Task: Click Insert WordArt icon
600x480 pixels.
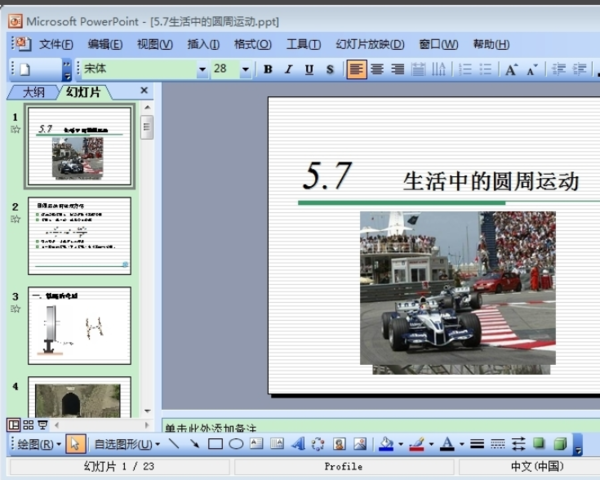Action: coord(297,444)
